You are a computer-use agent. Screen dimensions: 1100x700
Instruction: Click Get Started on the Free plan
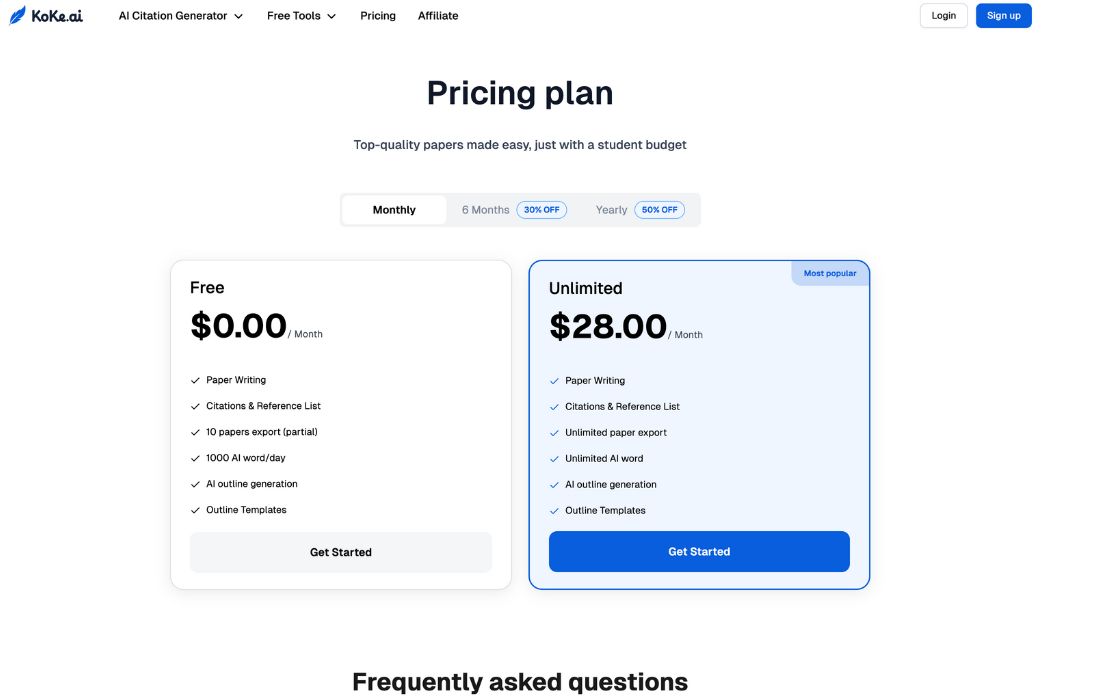point(341,552)
